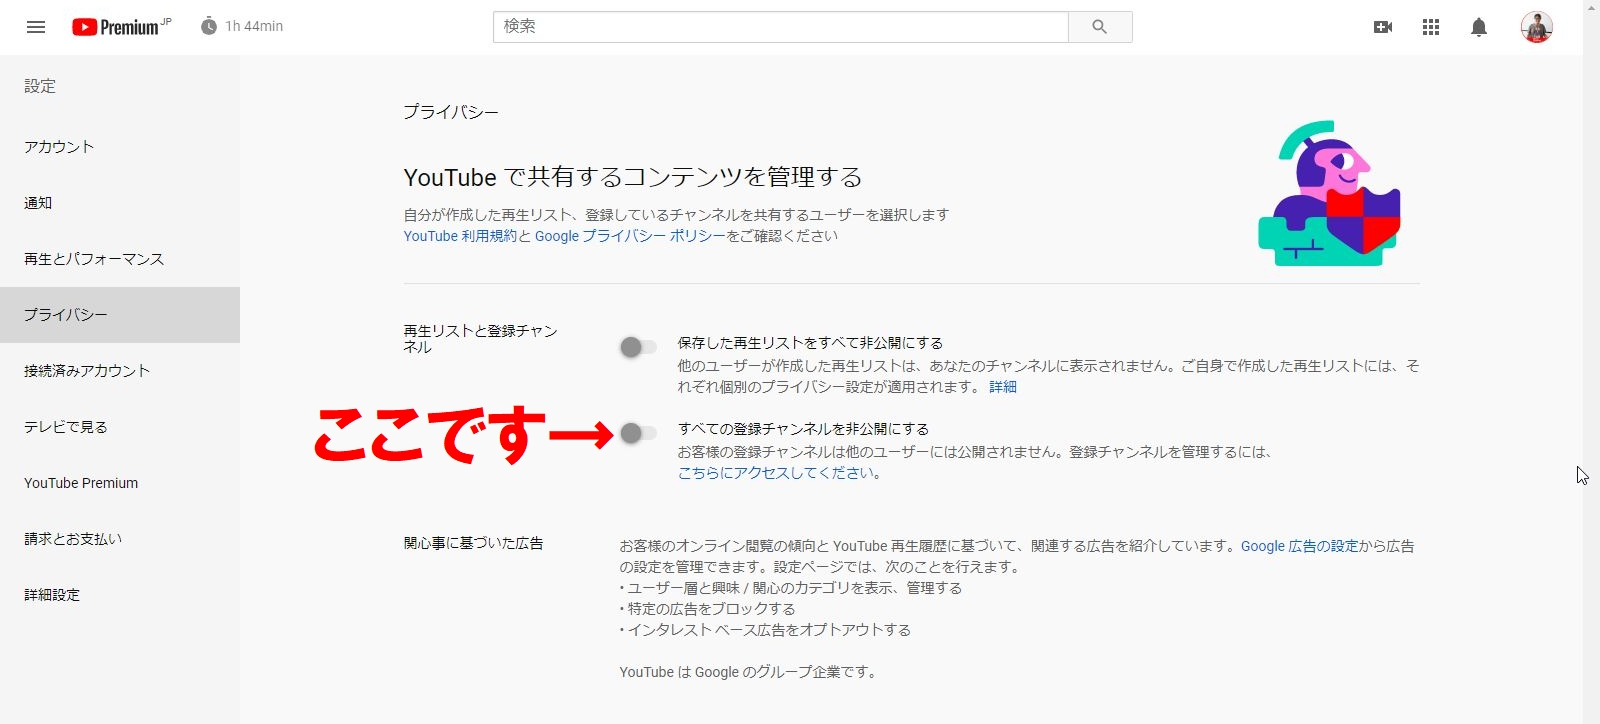Follow the Google プライバシー ポリシー link
Viewport: 1600px width, 724px height.
630,236
